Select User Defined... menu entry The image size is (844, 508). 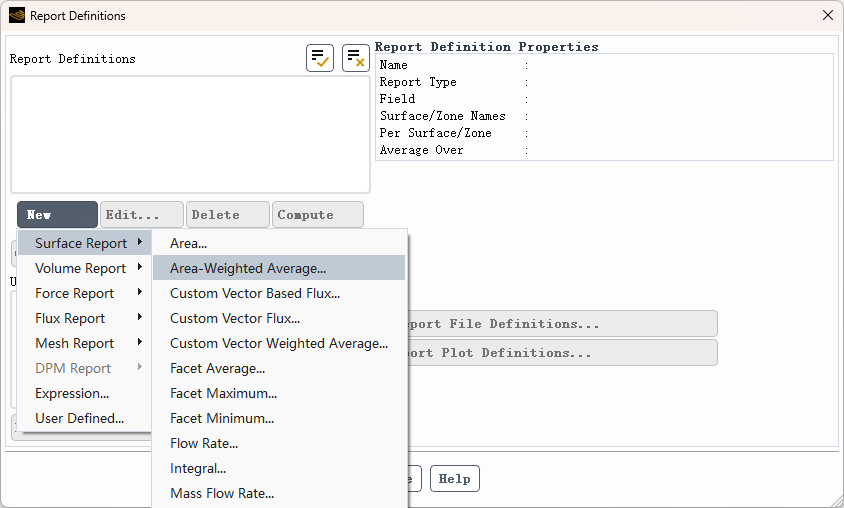tap(79, 418)
